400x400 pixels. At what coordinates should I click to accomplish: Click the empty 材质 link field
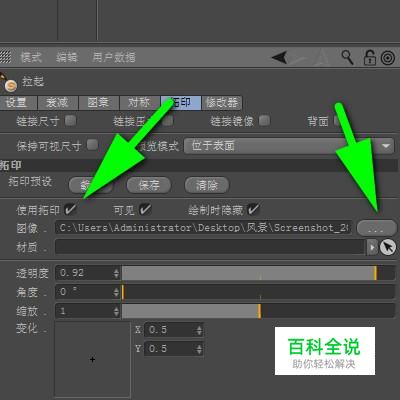coord(211,247)
